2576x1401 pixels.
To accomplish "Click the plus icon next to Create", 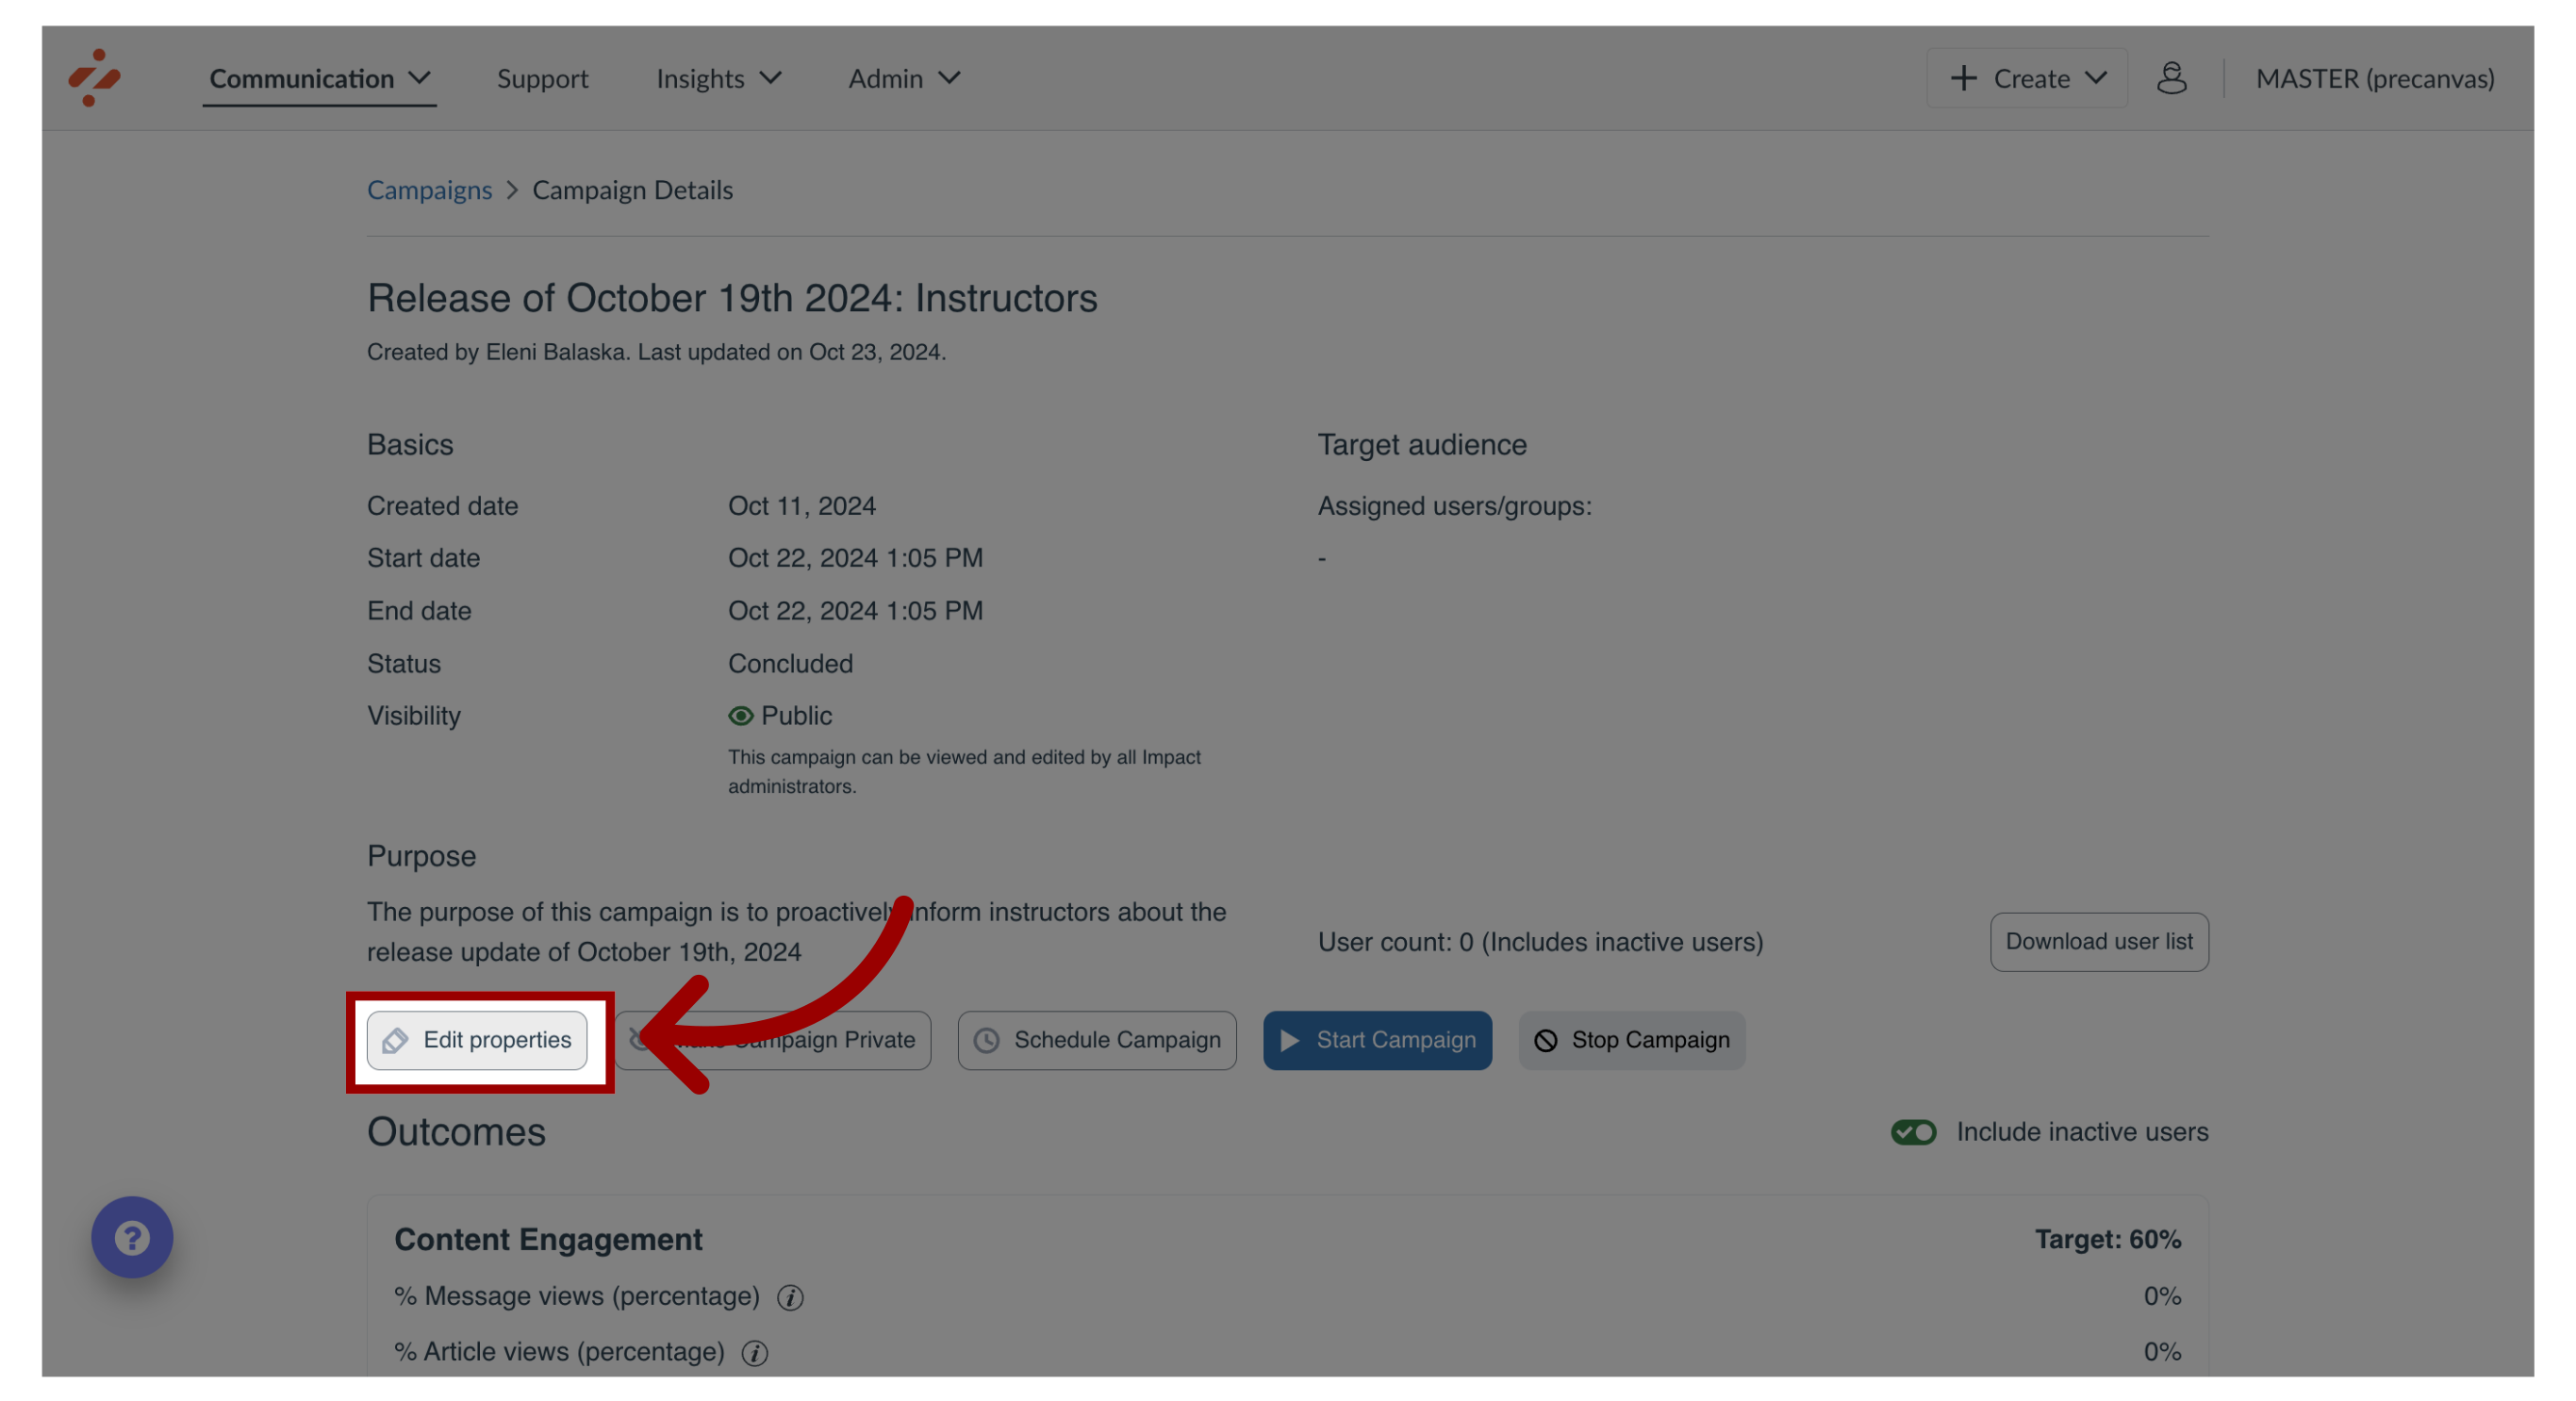I will pos(1963,78).
